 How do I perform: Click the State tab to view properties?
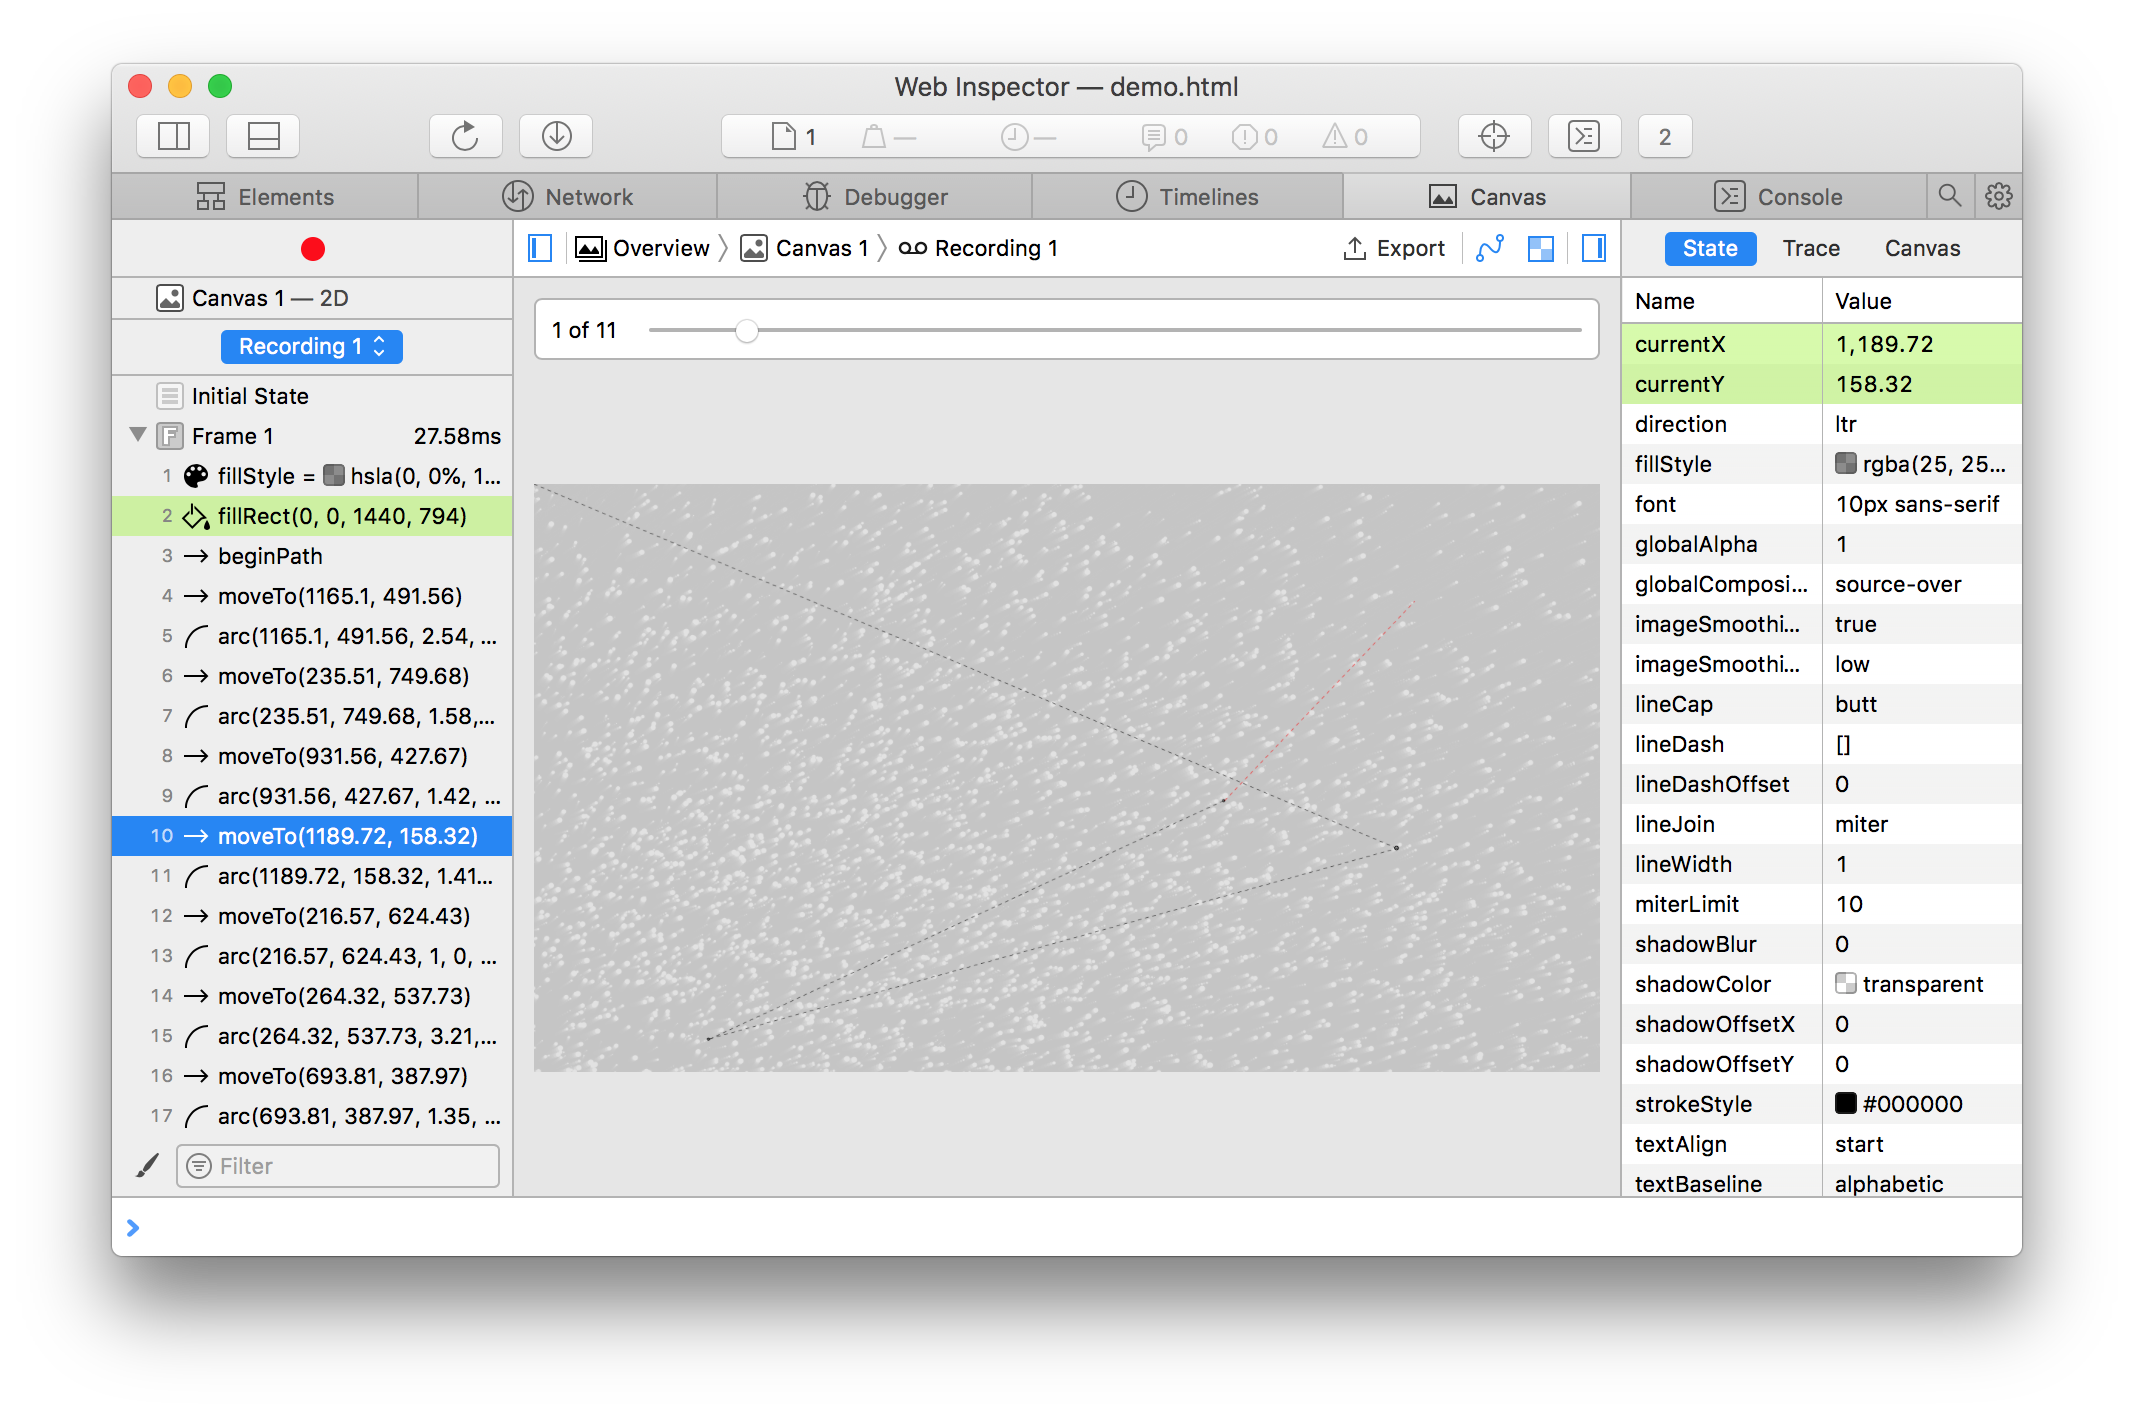coord(1712,248)
